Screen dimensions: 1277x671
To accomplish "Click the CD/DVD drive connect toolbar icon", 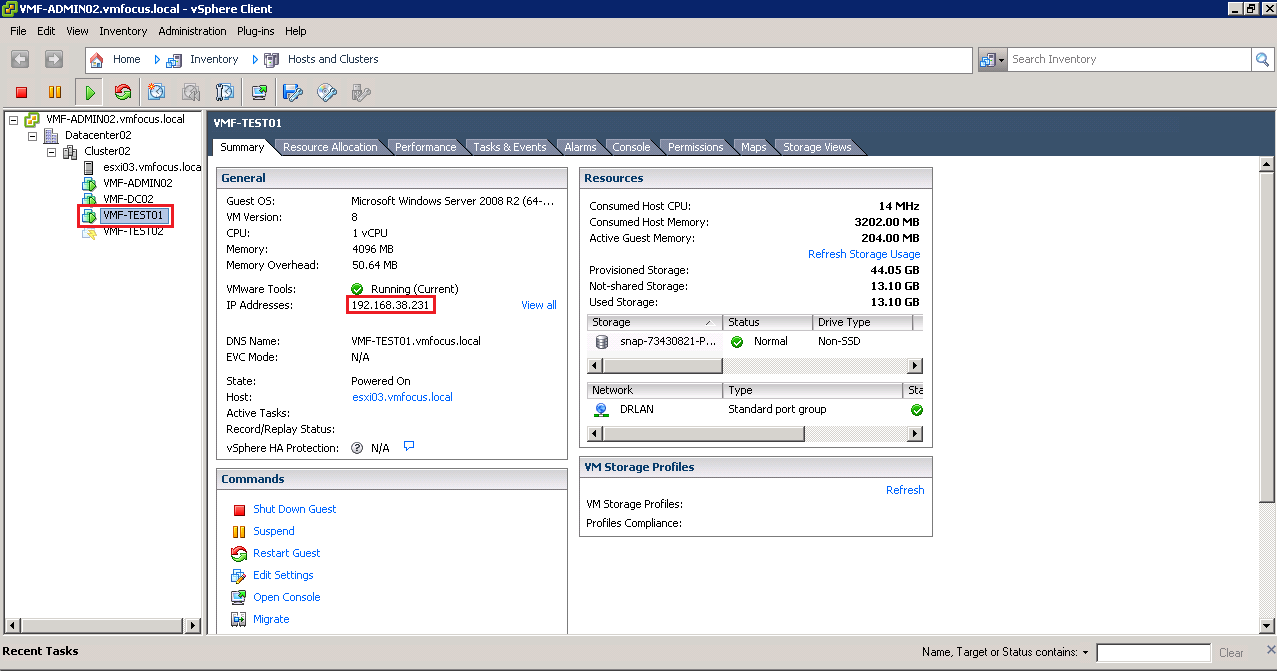I will [x=327, y=92].
